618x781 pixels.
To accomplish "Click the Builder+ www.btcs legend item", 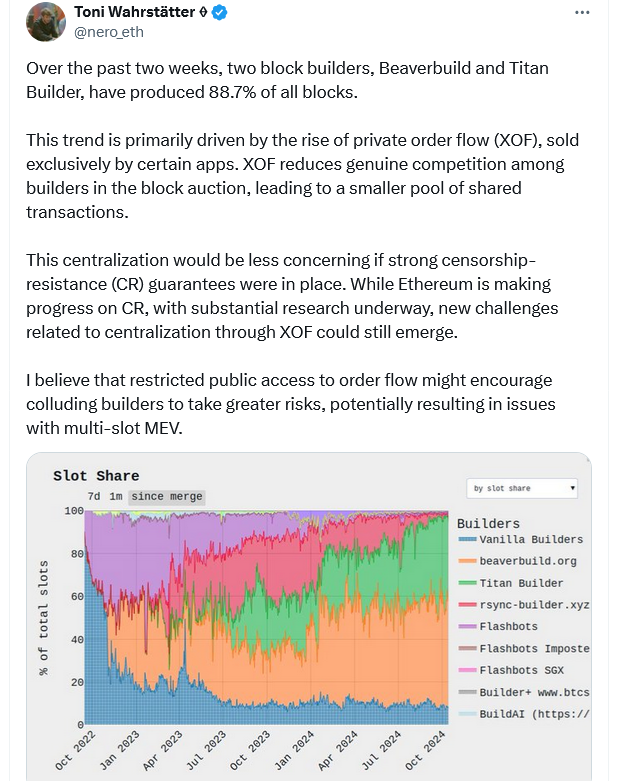I will [524, 692].
